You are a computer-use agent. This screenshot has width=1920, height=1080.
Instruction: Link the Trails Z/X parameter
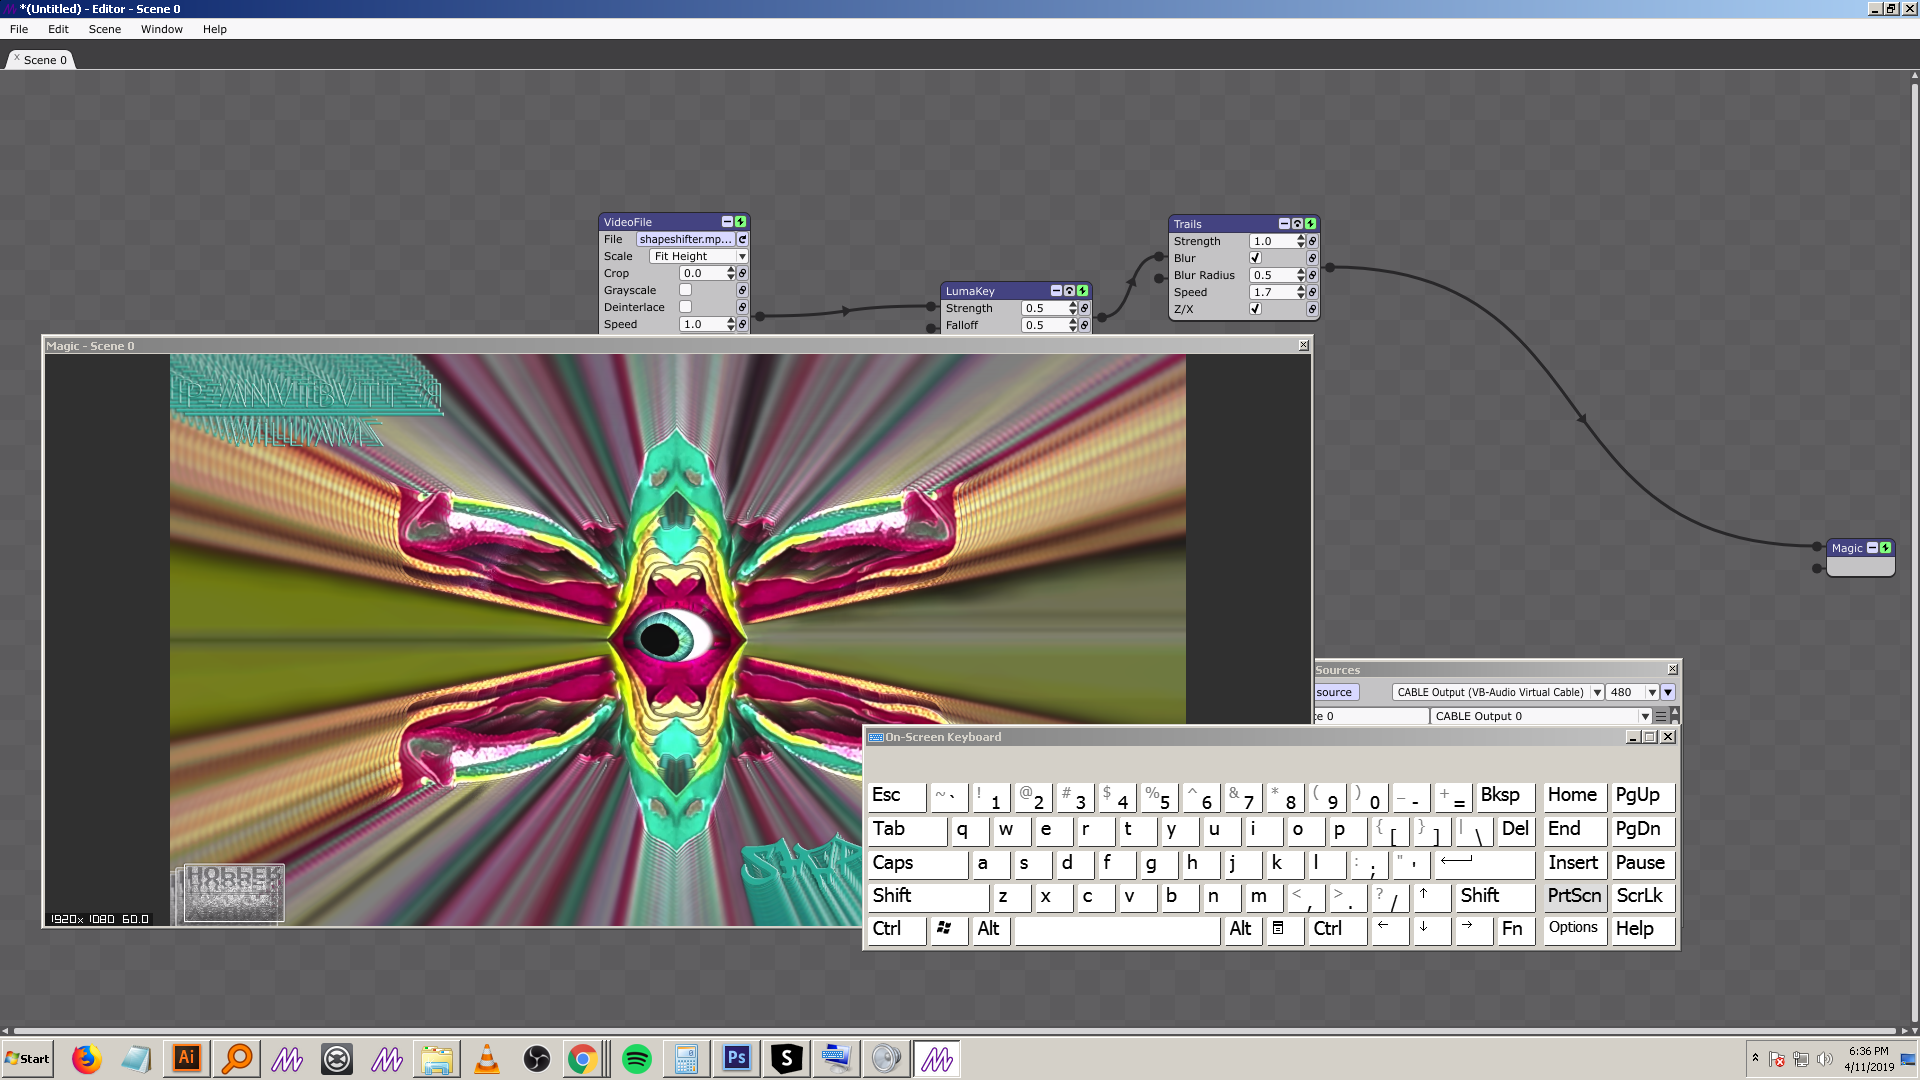(1312, 310)
